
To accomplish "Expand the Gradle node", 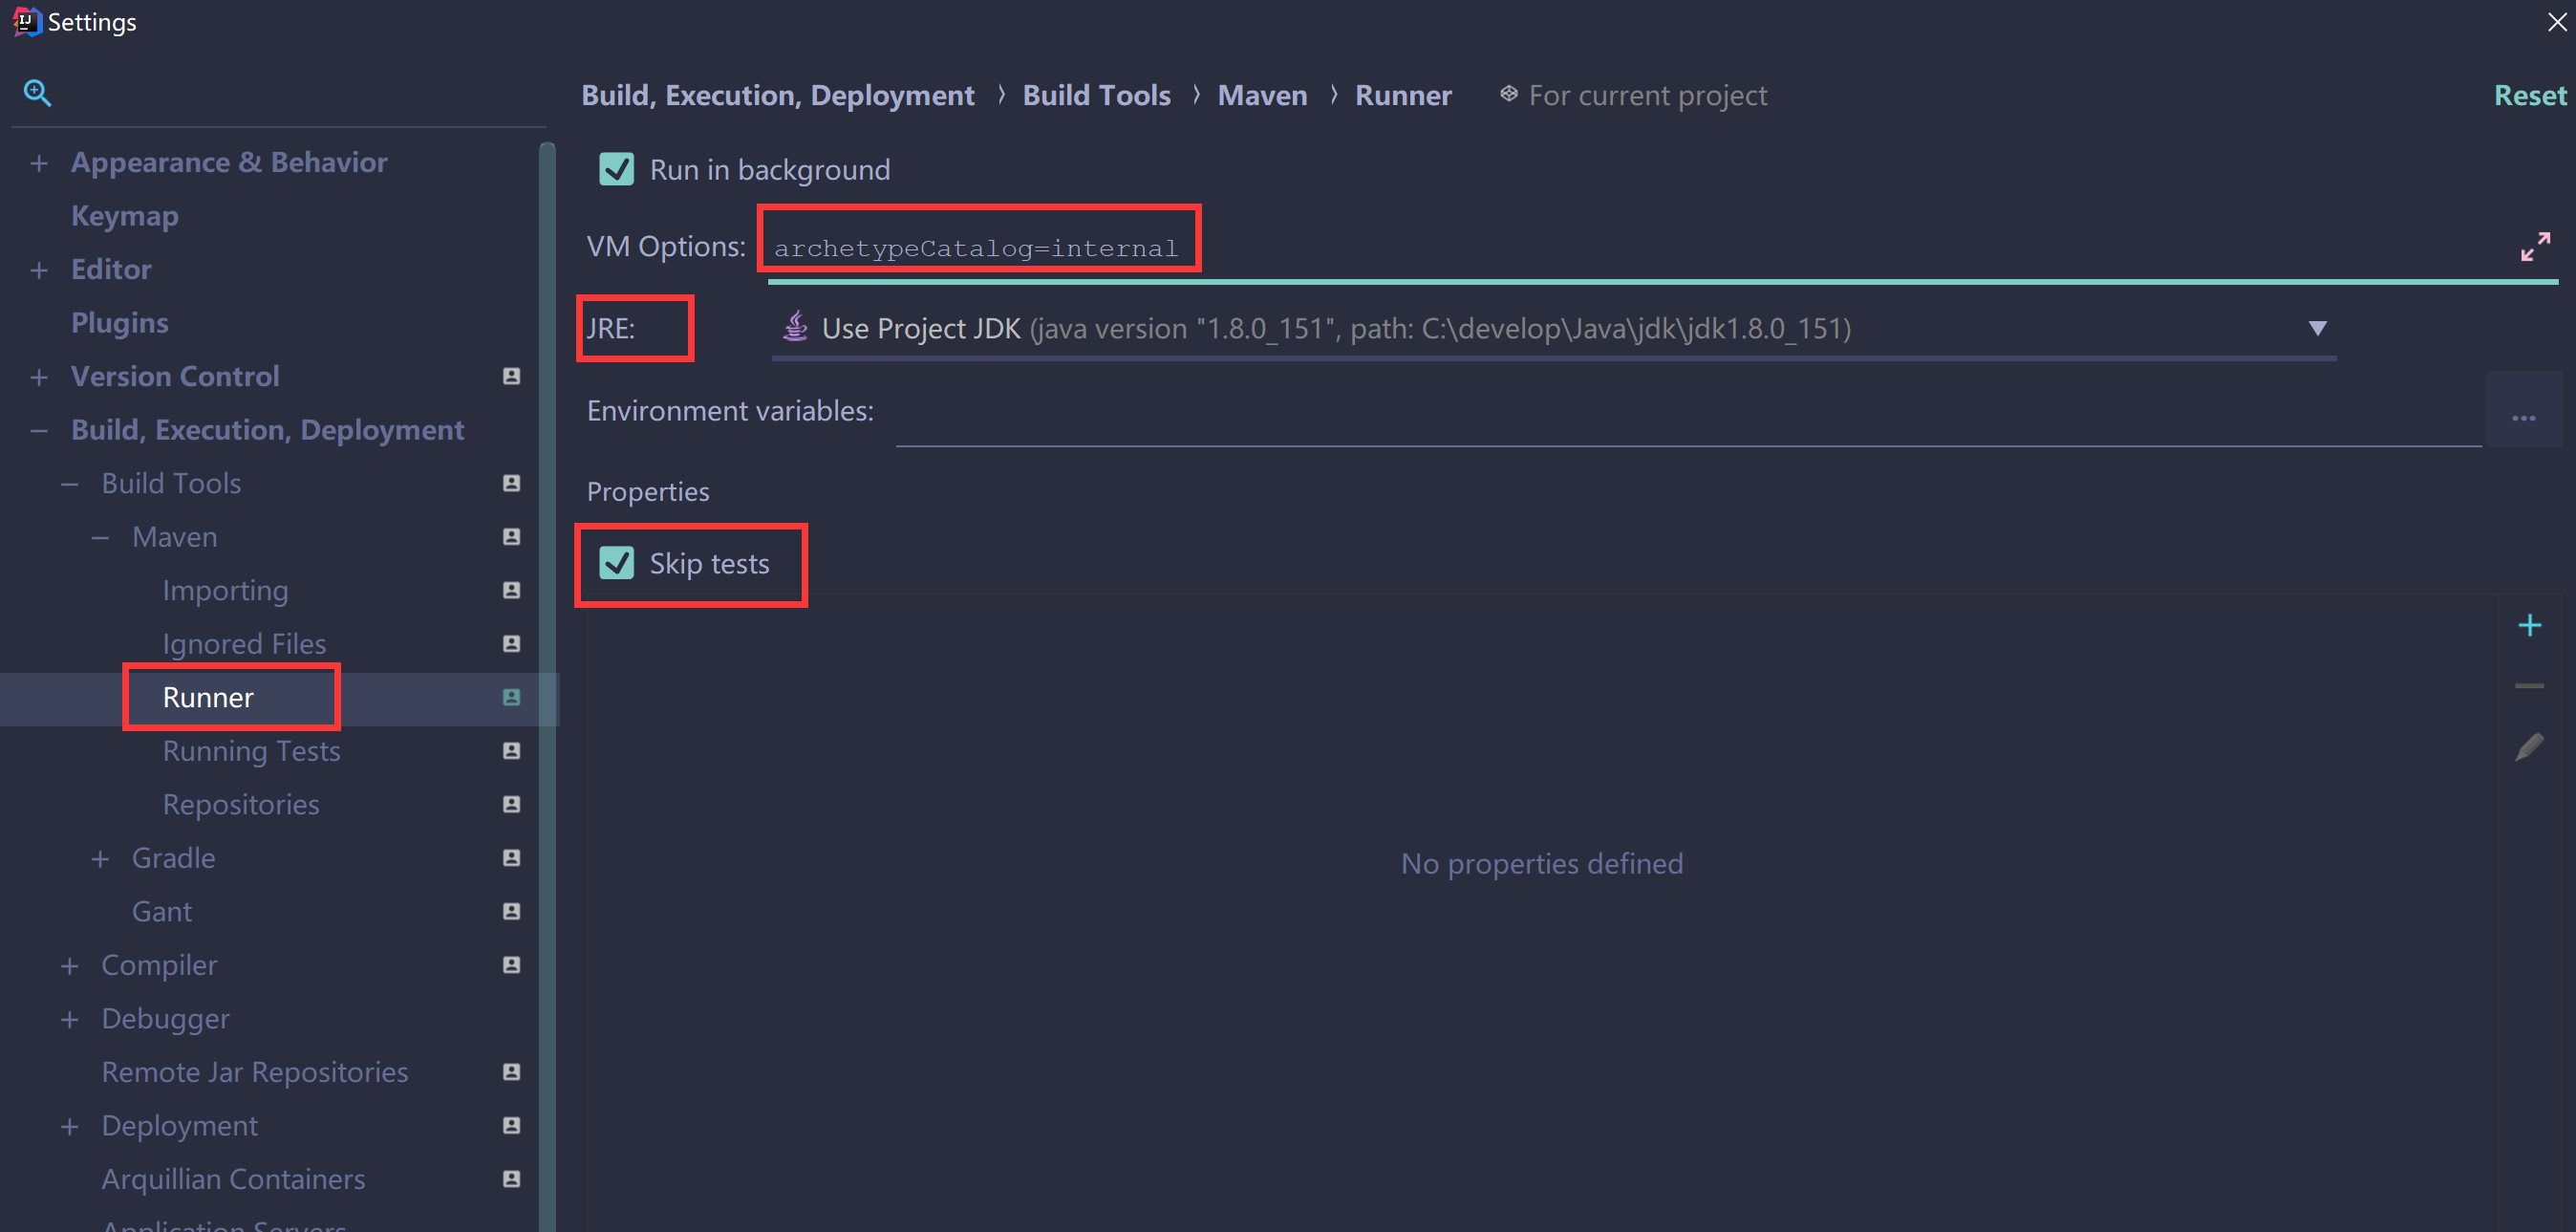I will (x=100, y=858).
